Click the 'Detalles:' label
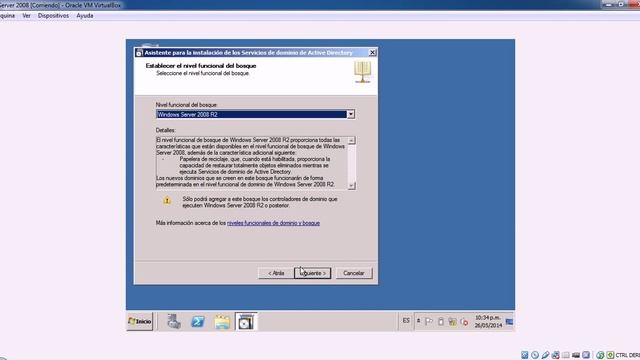The height and width of the screenshot is (360, 640). [165, 130]
